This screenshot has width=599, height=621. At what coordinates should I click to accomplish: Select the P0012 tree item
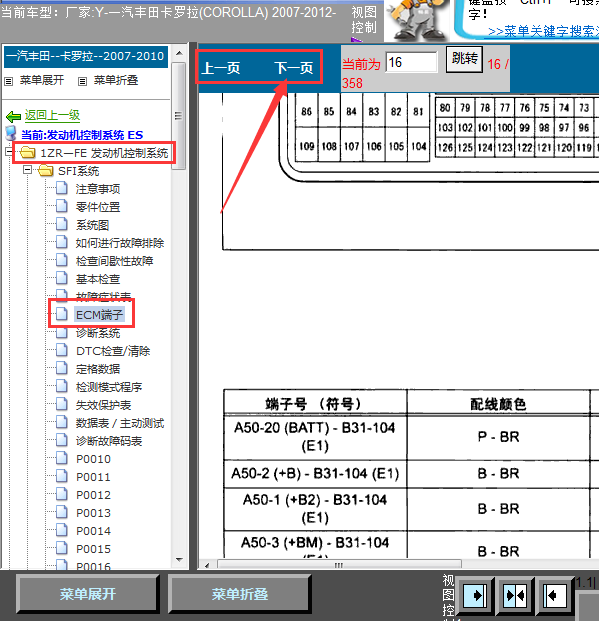93,495
